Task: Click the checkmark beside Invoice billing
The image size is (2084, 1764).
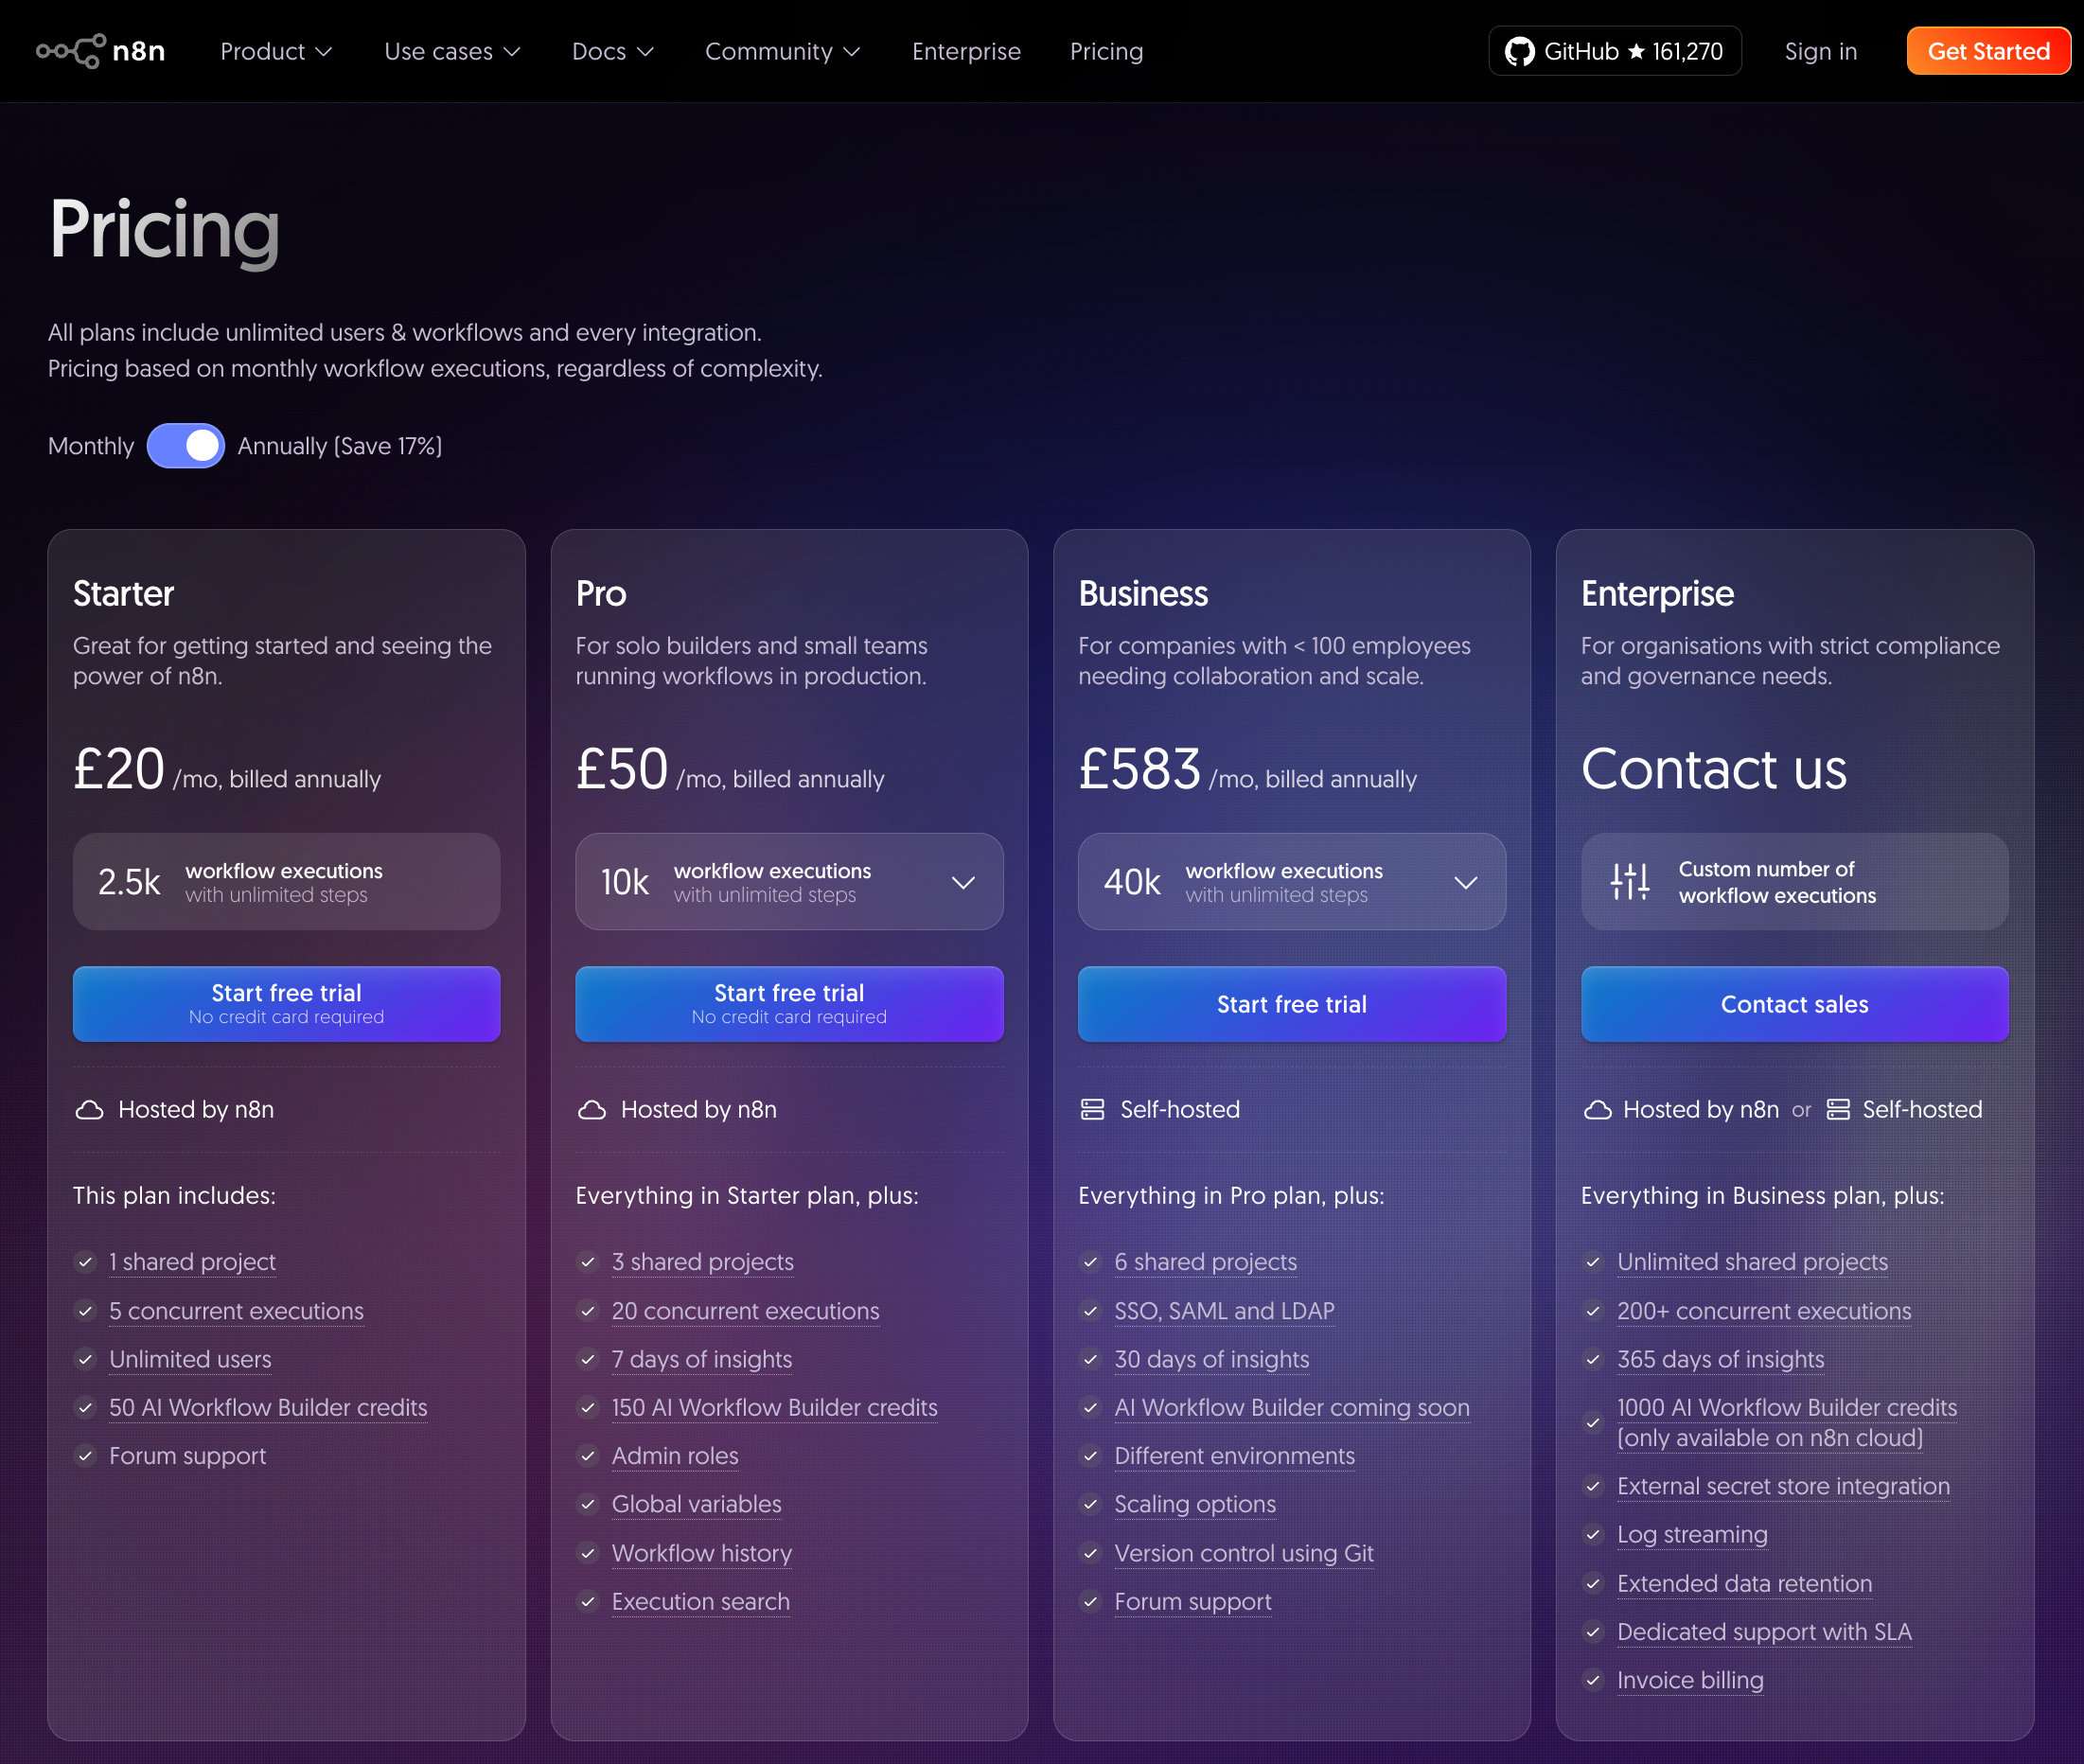Action: click(x=1593, y=1681)
